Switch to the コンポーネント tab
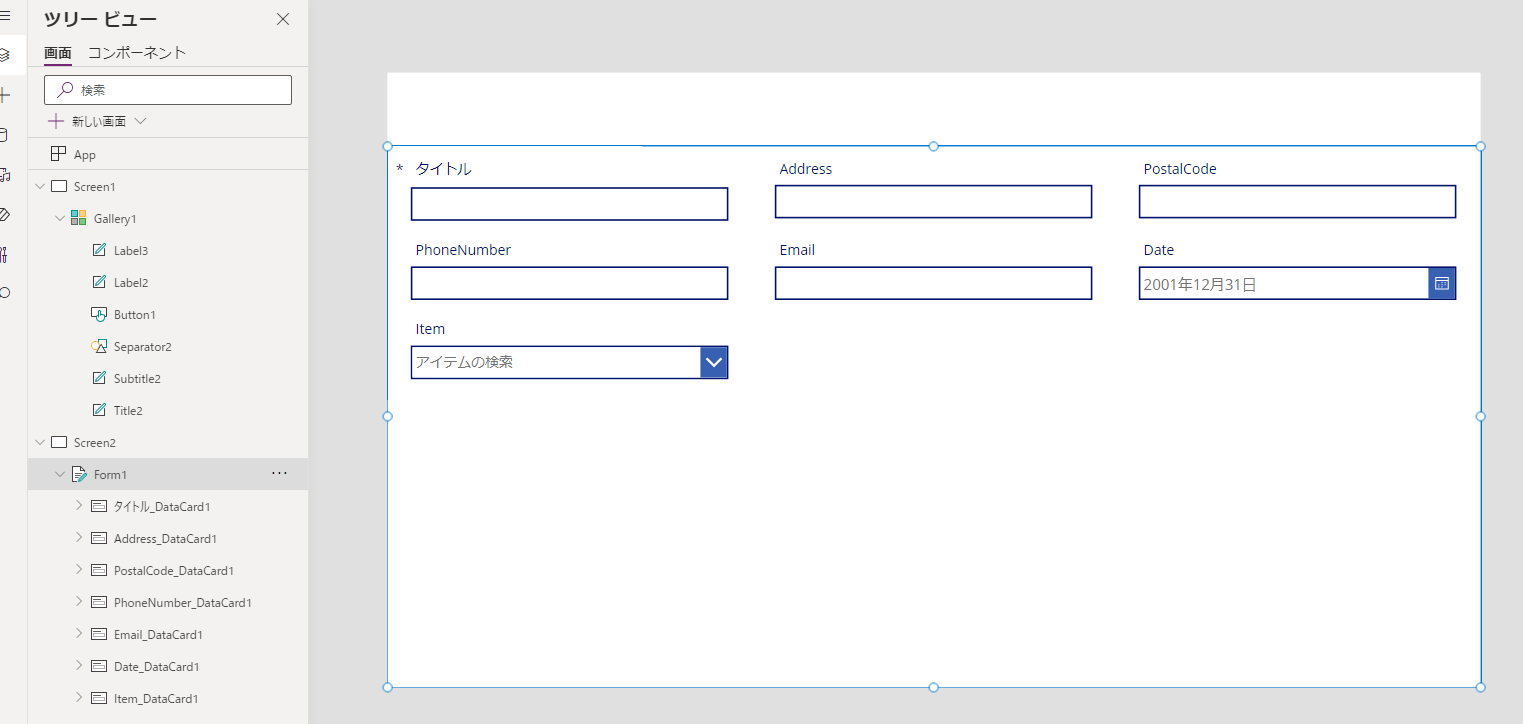 137,53
